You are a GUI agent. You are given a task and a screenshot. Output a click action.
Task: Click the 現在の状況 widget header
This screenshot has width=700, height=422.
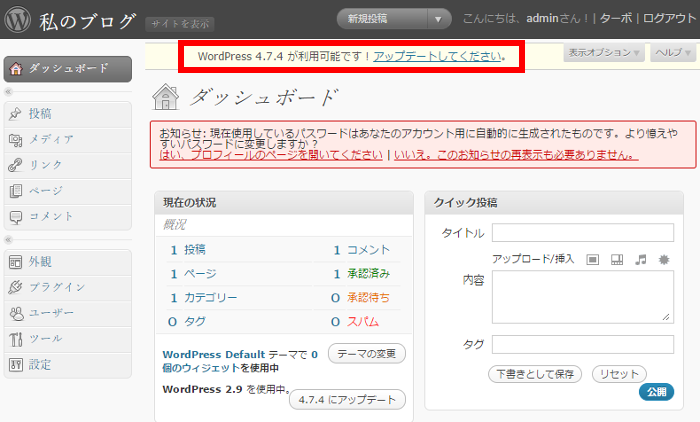(x=284, y=203)
